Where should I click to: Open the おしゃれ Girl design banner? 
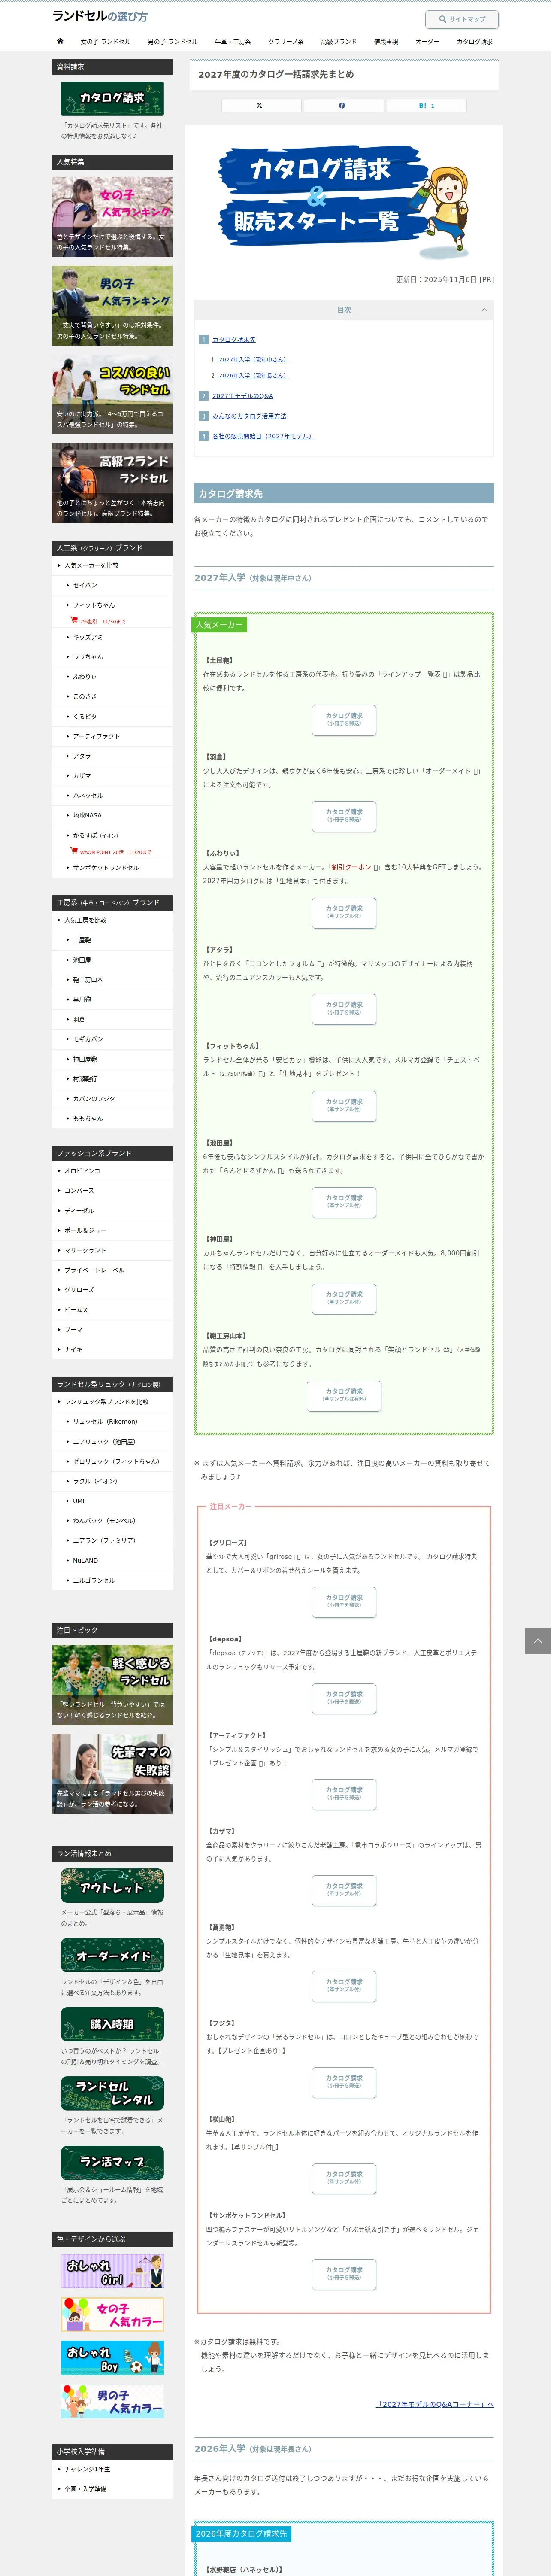pos(112,2271)
